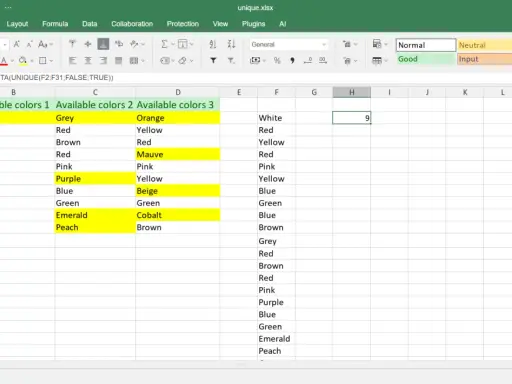Open the Plugins tab
The height and width of the screenshot is (384, 512).
pos(253,24)
